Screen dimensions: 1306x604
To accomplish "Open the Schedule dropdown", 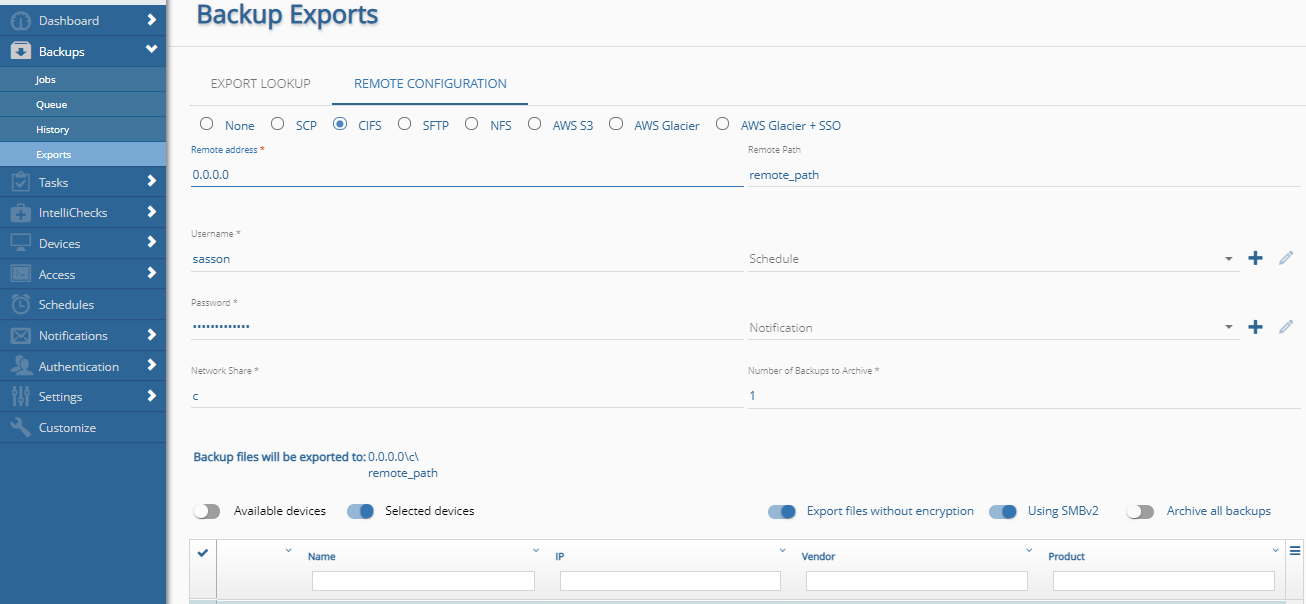I will pos(990,259).
